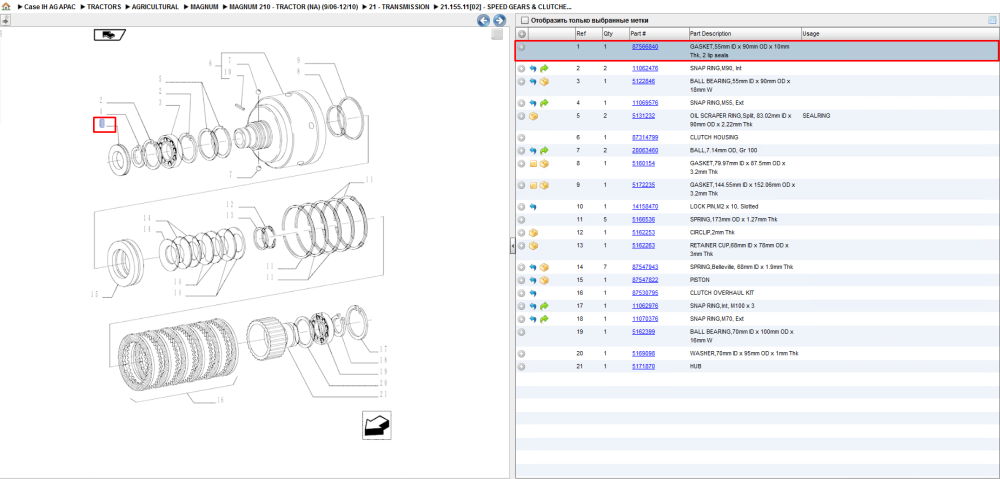Click the box icon on OIL SCRAPER RING row

coord(533,116)
